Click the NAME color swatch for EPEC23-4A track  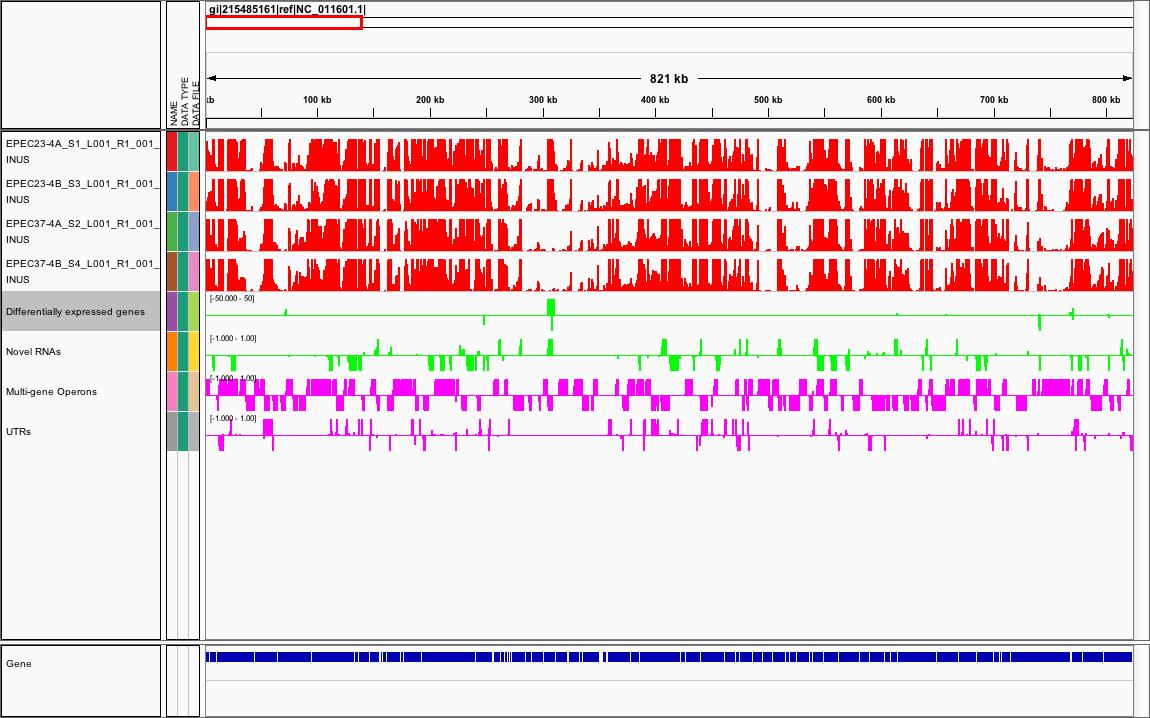click(x=172, y=152)
